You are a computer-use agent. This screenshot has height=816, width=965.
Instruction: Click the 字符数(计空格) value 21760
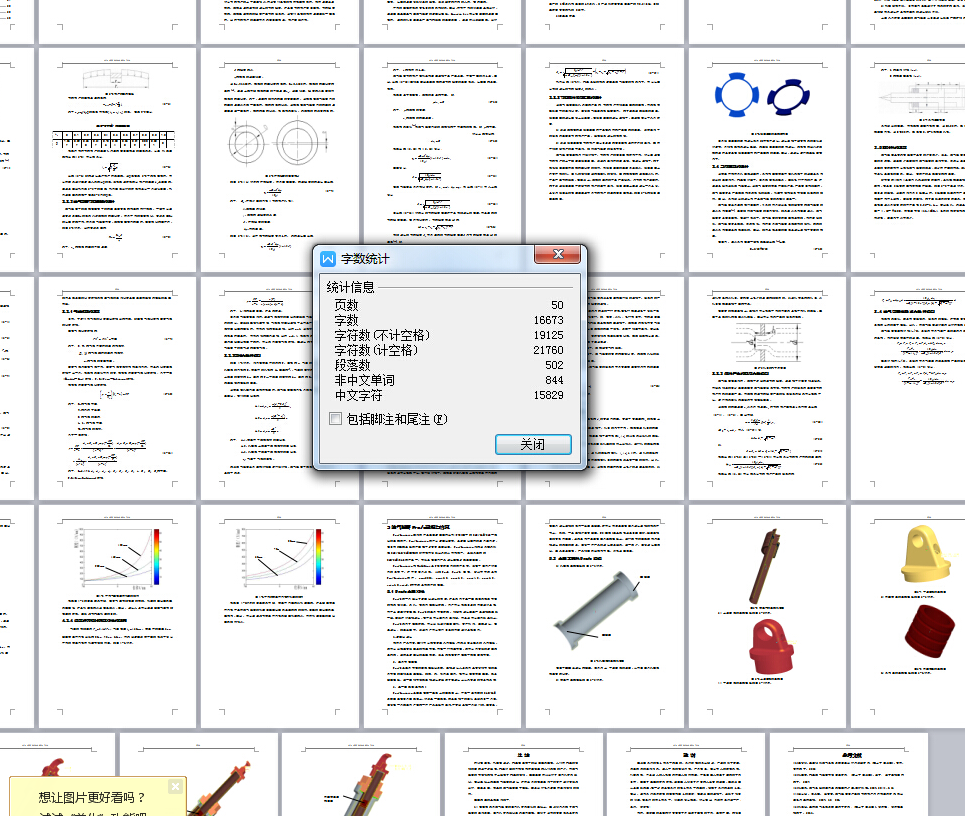coord(548,350)
